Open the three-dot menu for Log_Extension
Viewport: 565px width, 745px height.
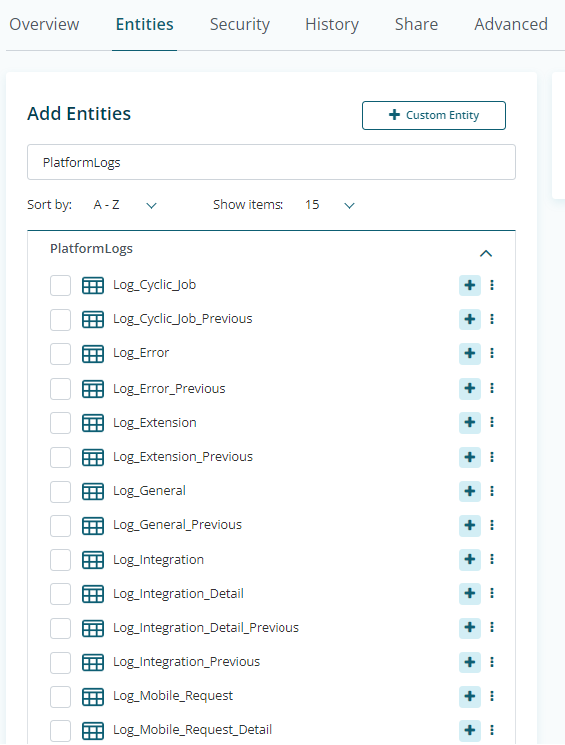coord(492,422)
